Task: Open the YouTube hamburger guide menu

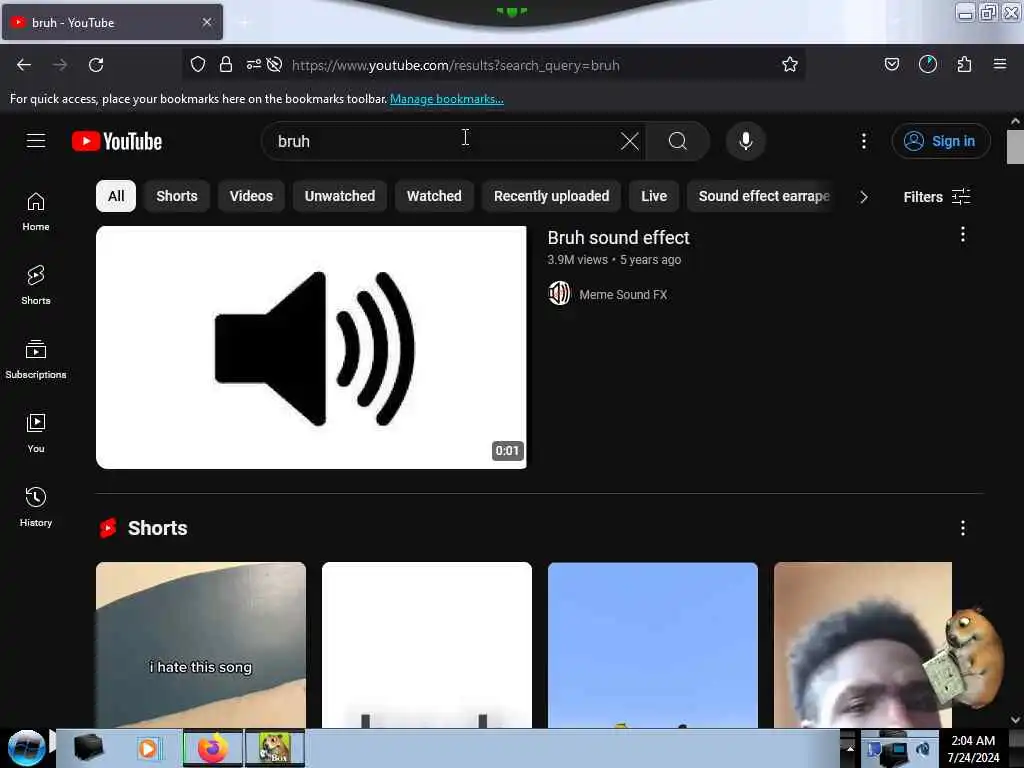Action: [x=36, y=141]
